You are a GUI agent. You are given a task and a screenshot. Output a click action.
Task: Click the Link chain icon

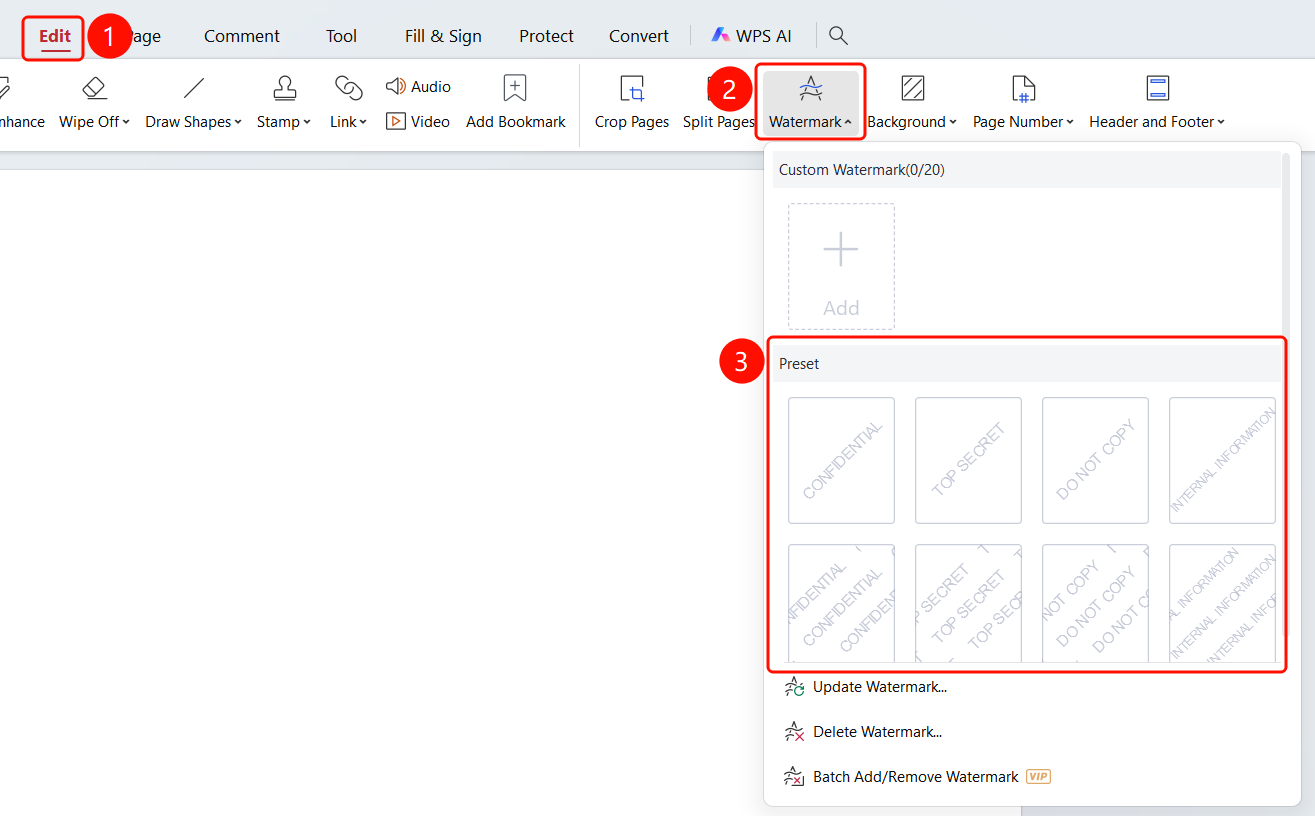click(349, 88)
